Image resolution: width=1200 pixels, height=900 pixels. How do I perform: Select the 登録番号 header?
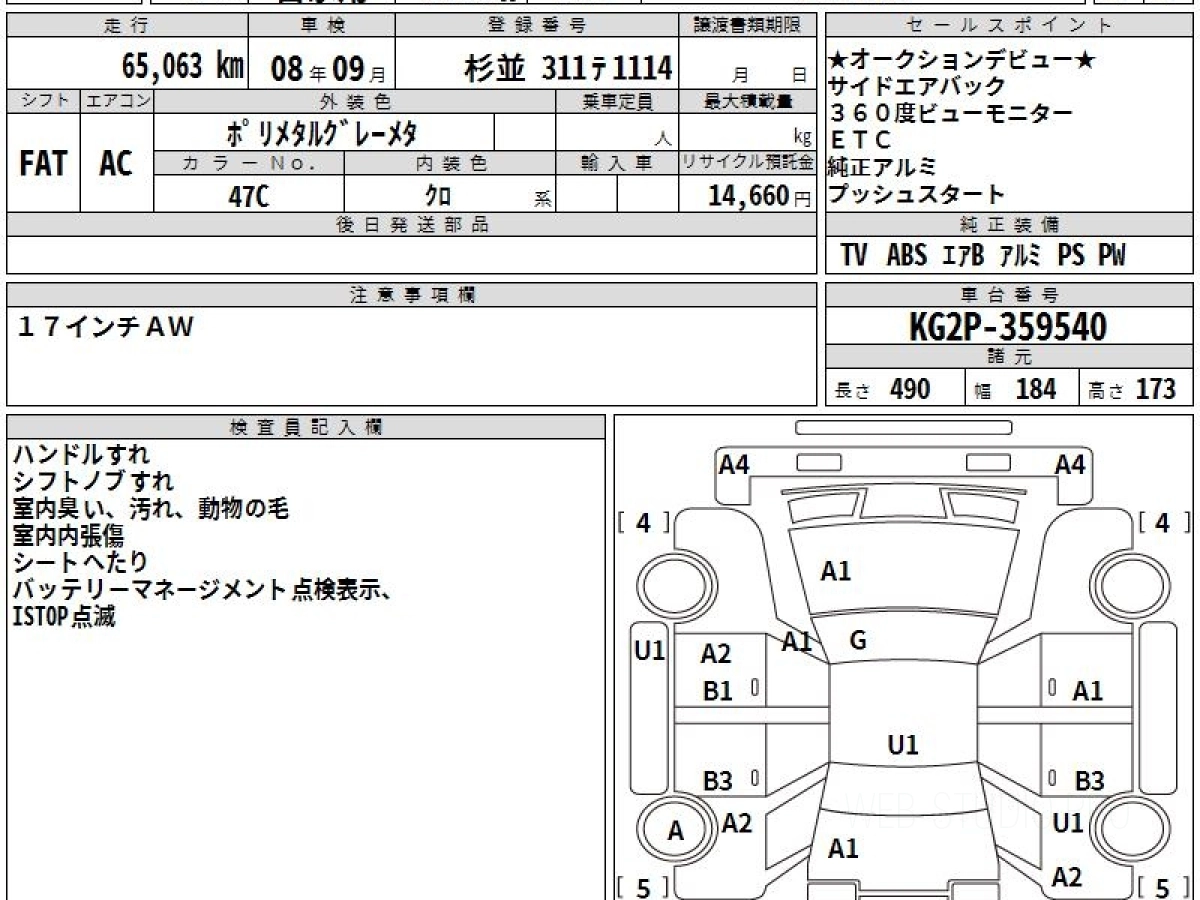pyautogui.click(x=538, y=26)
